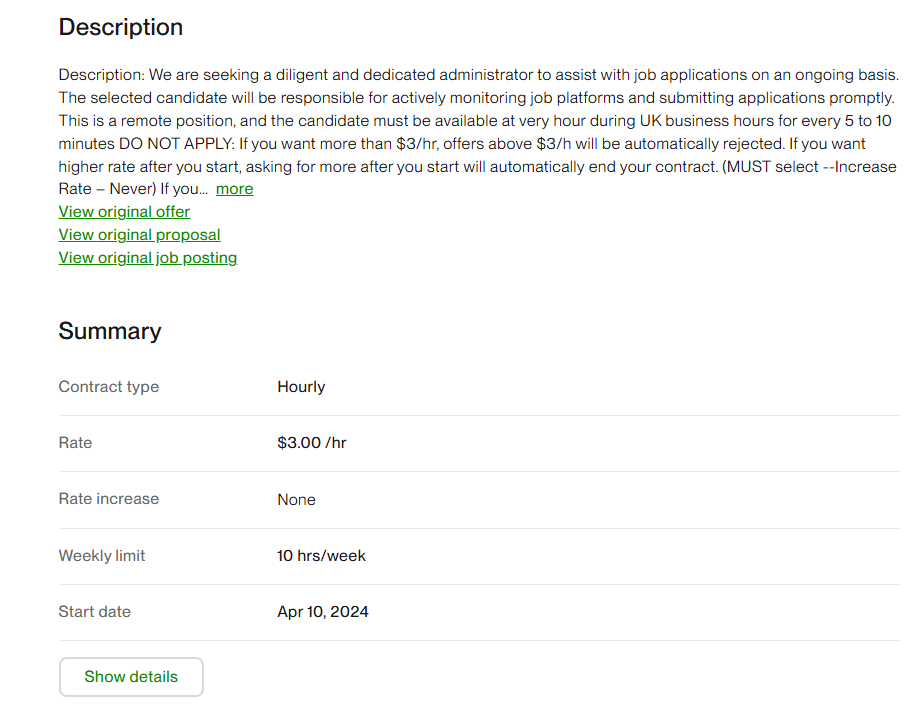Click the None rate increase value

[296, 500]
